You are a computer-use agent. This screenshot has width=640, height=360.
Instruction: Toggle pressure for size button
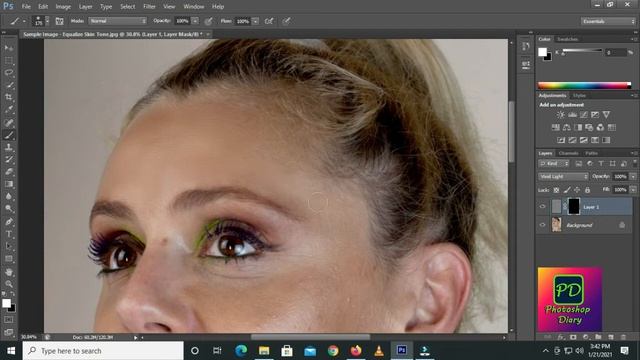click(x=286, y=21)
